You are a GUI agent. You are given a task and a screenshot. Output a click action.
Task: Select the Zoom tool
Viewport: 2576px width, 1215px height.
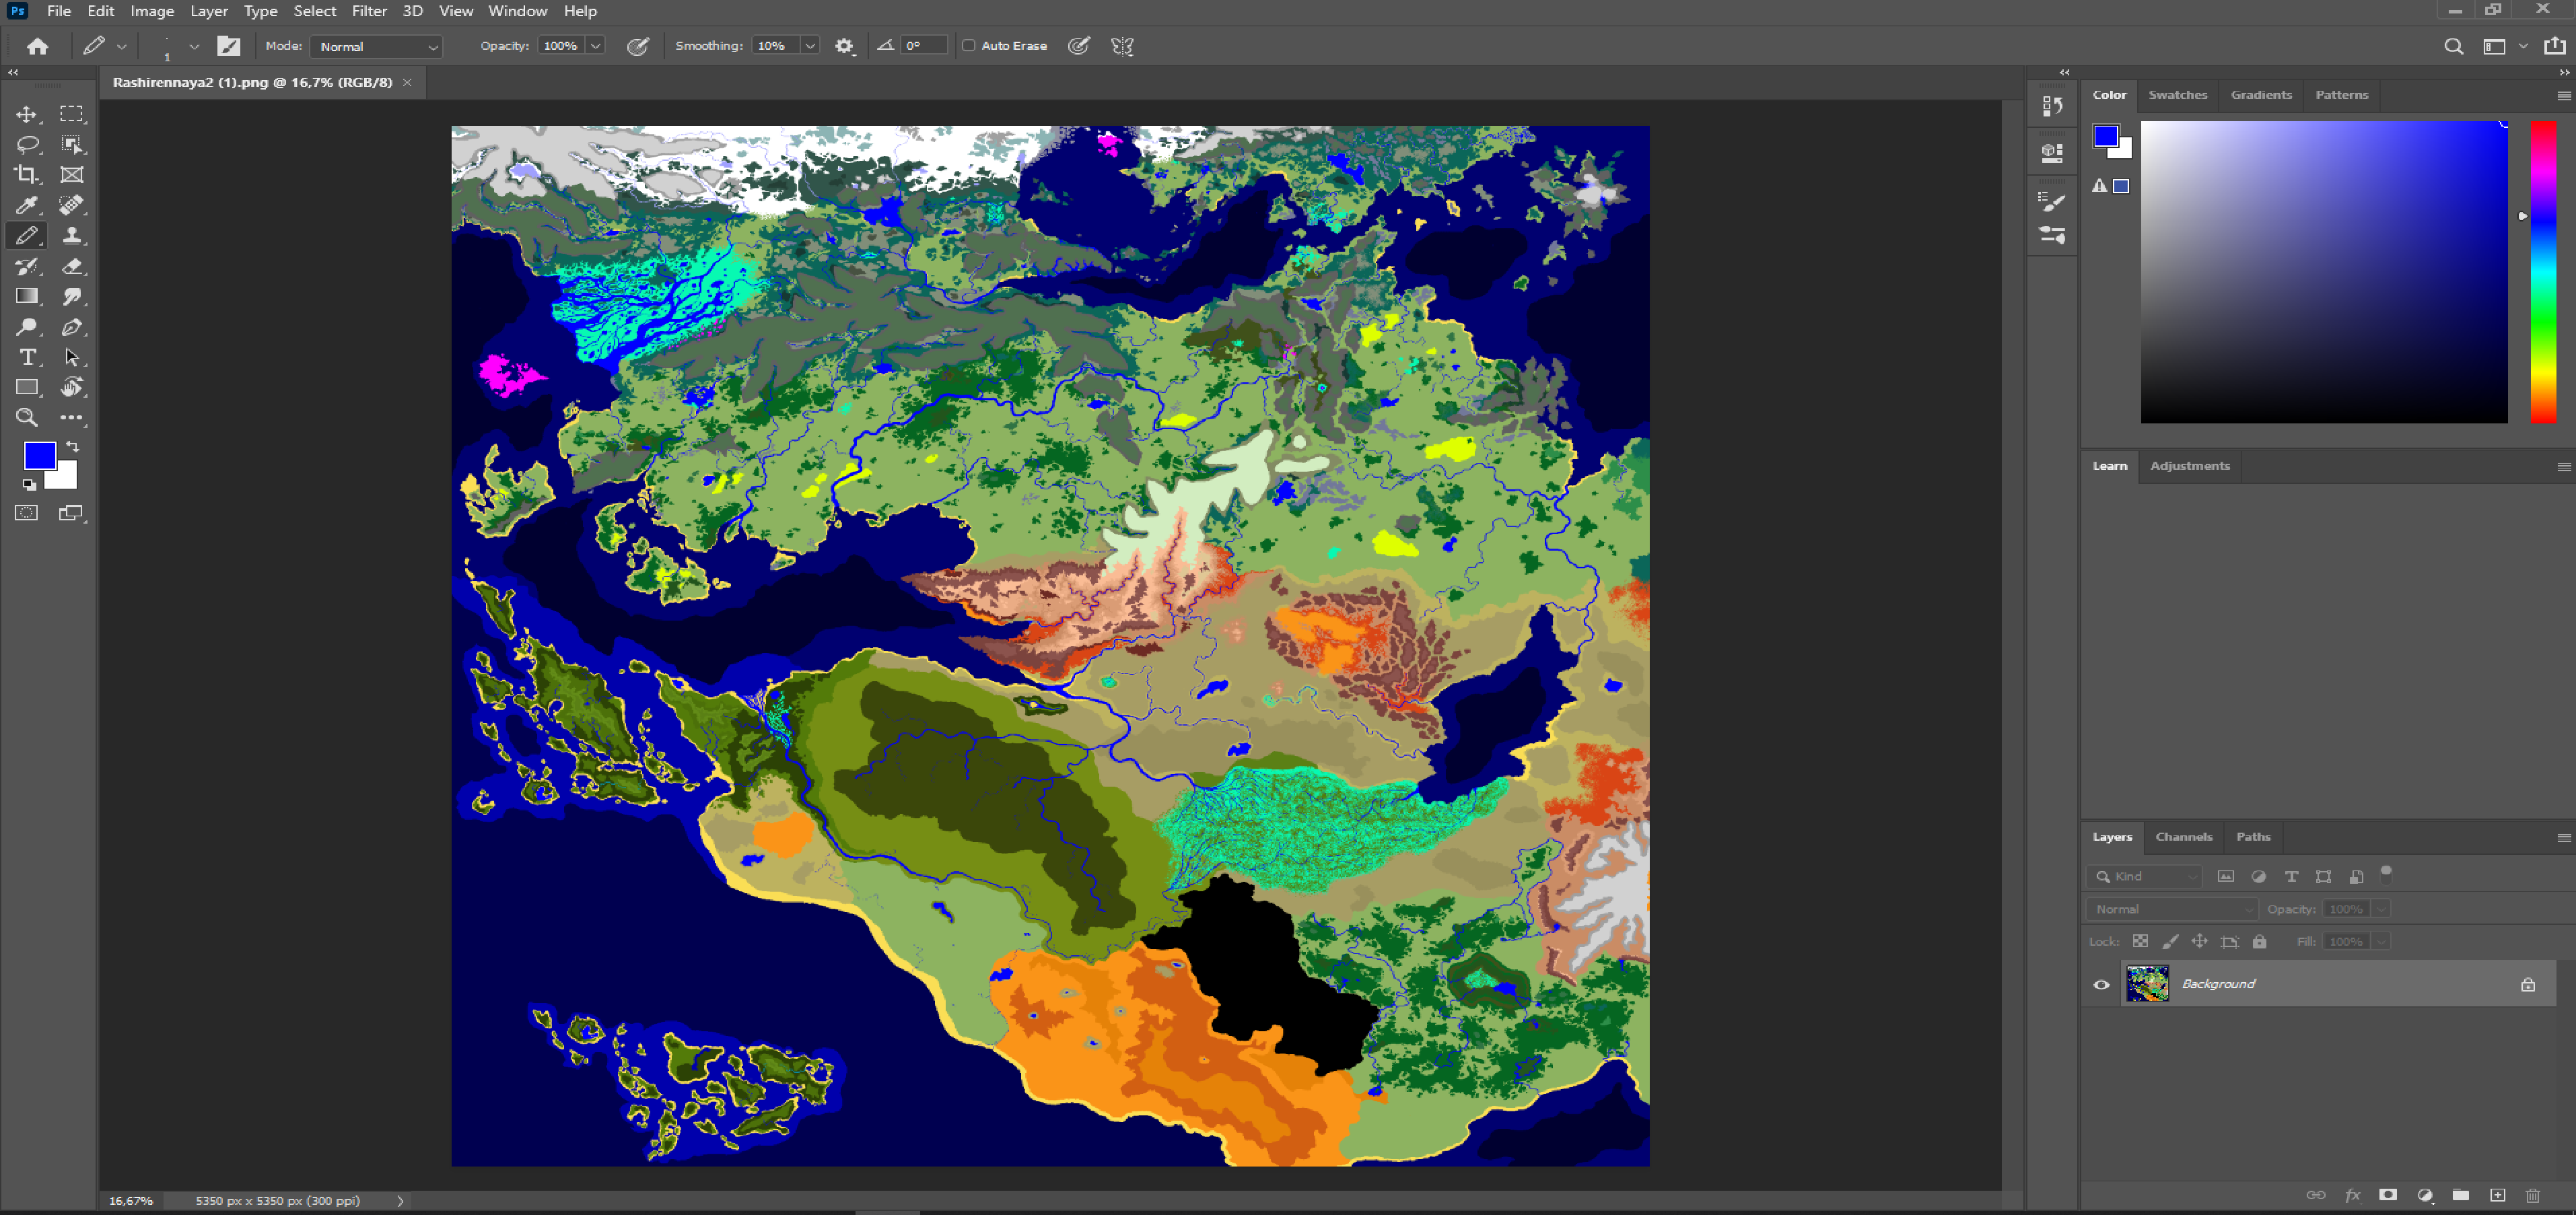pyautogui.click(x=27, y=418)
